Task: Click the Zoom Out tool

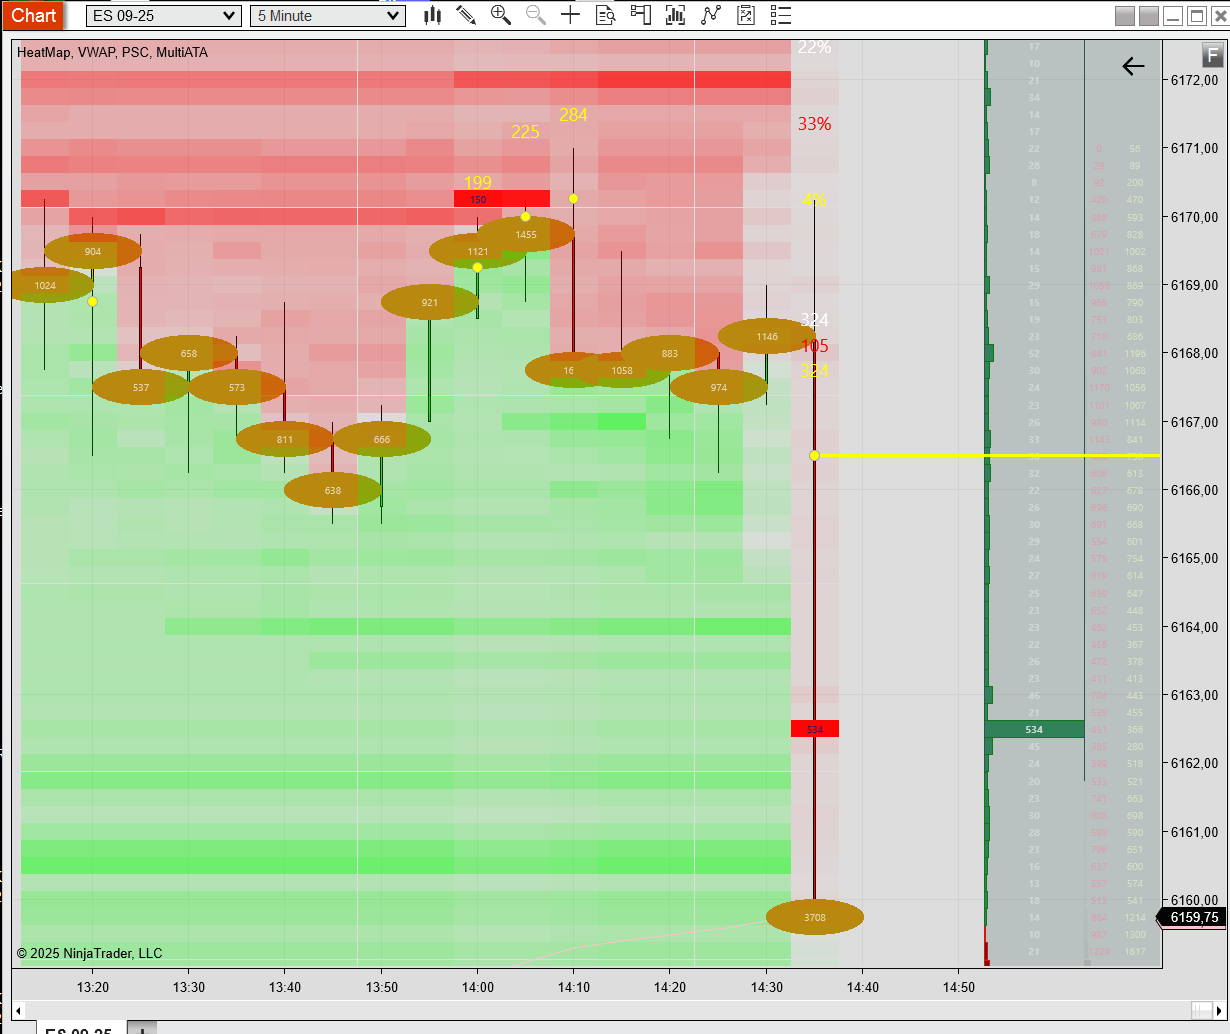Action: click(535, 15)
